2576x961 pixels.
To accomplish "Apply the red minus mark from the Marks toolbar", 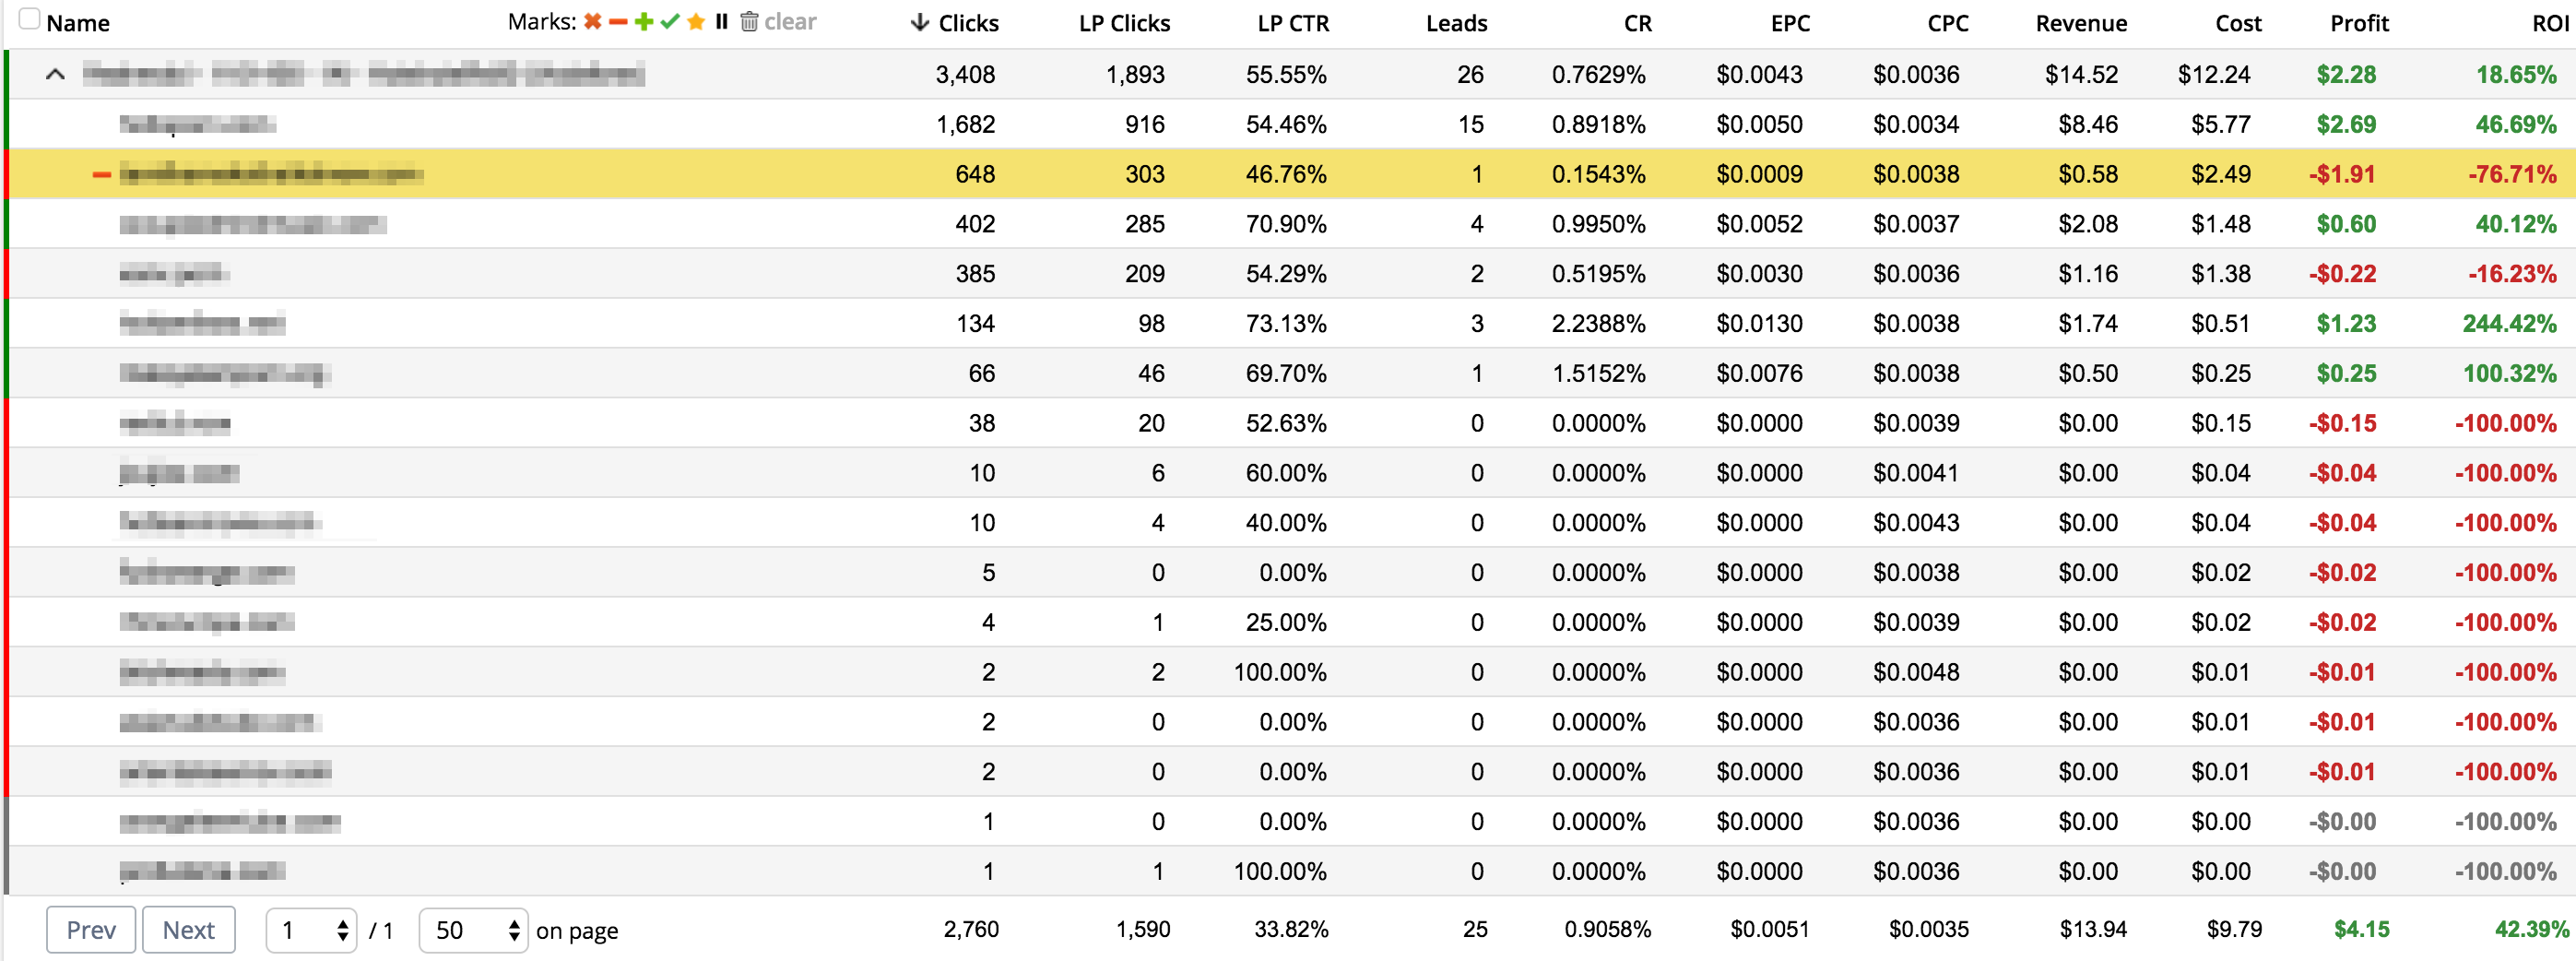I will [x=618, y=22].
